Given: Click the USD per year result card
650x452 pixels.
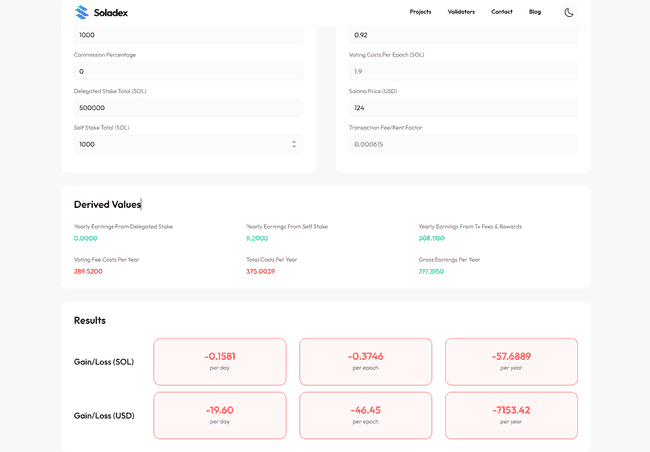Looking at the screenshot, I should pos(511,415).
